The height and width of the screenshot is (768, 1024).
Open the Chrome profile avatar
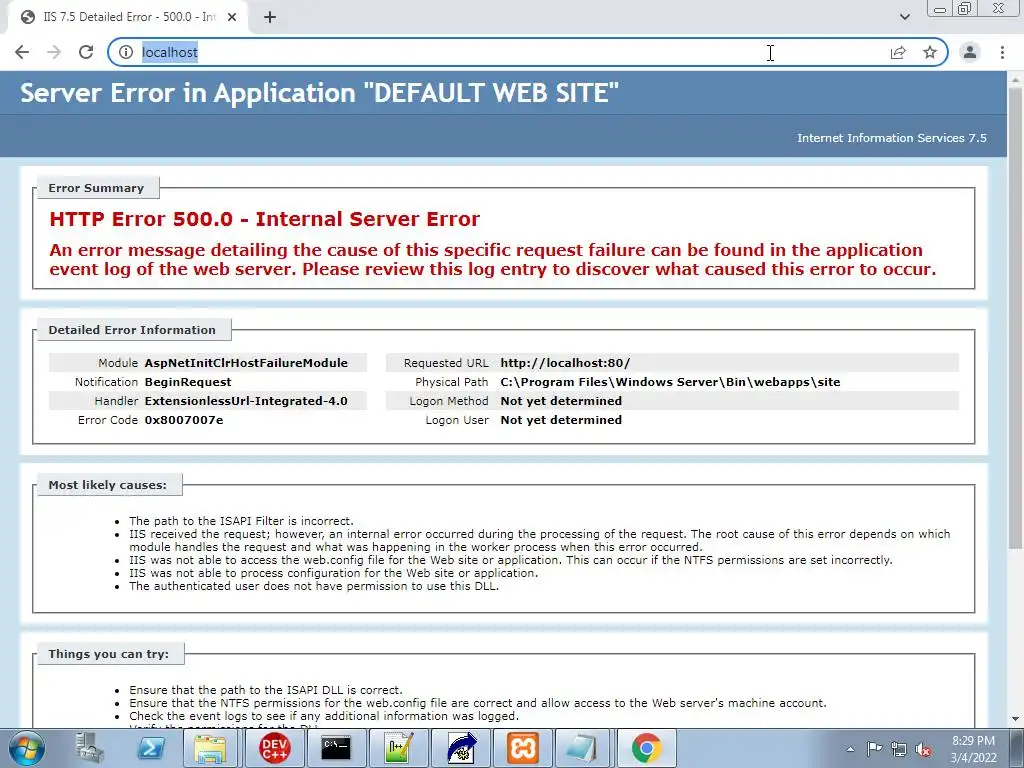pos(970,52)
